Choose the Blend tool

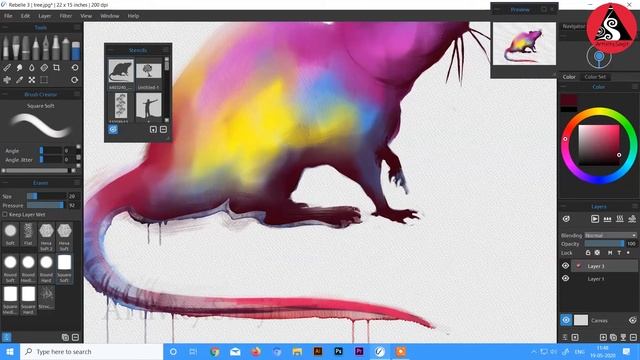7,68
